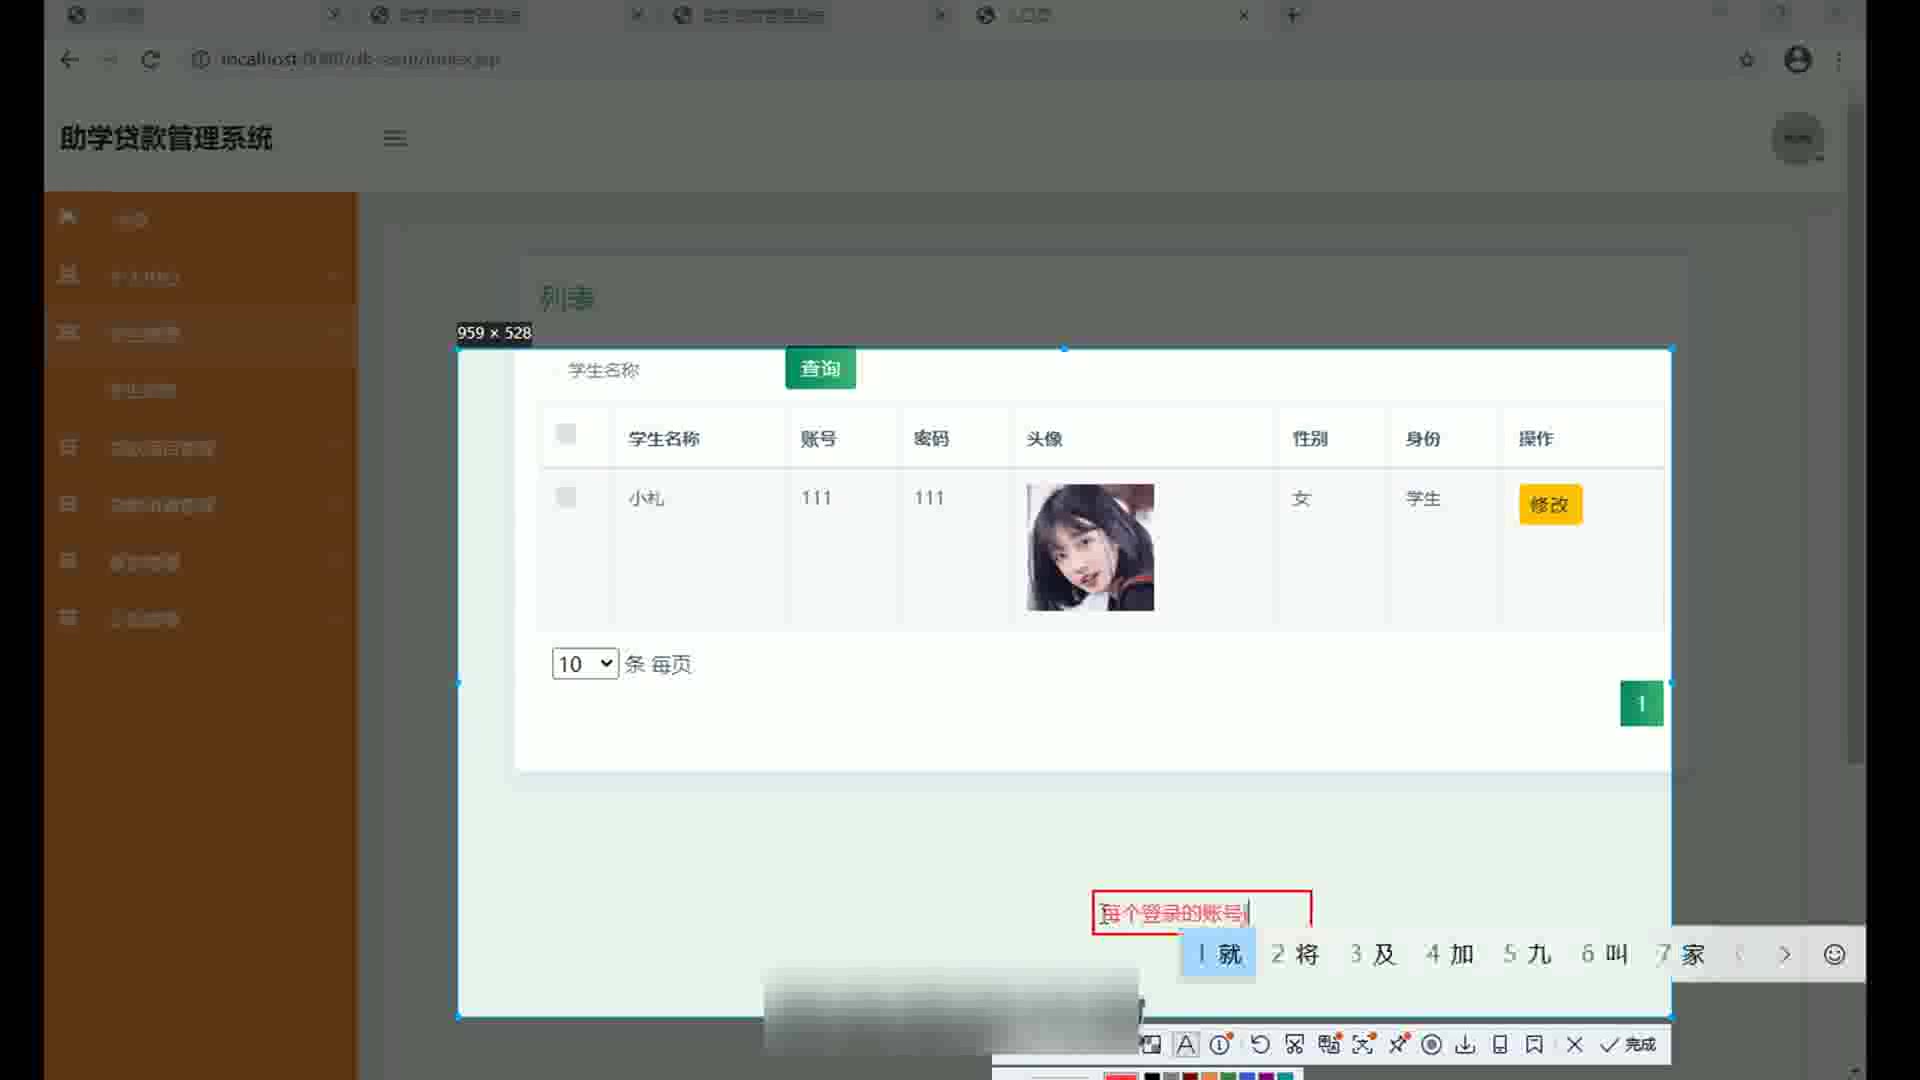Select the text annotation tool (A)
1920x1080 pixels.
coord(1185,1045)
